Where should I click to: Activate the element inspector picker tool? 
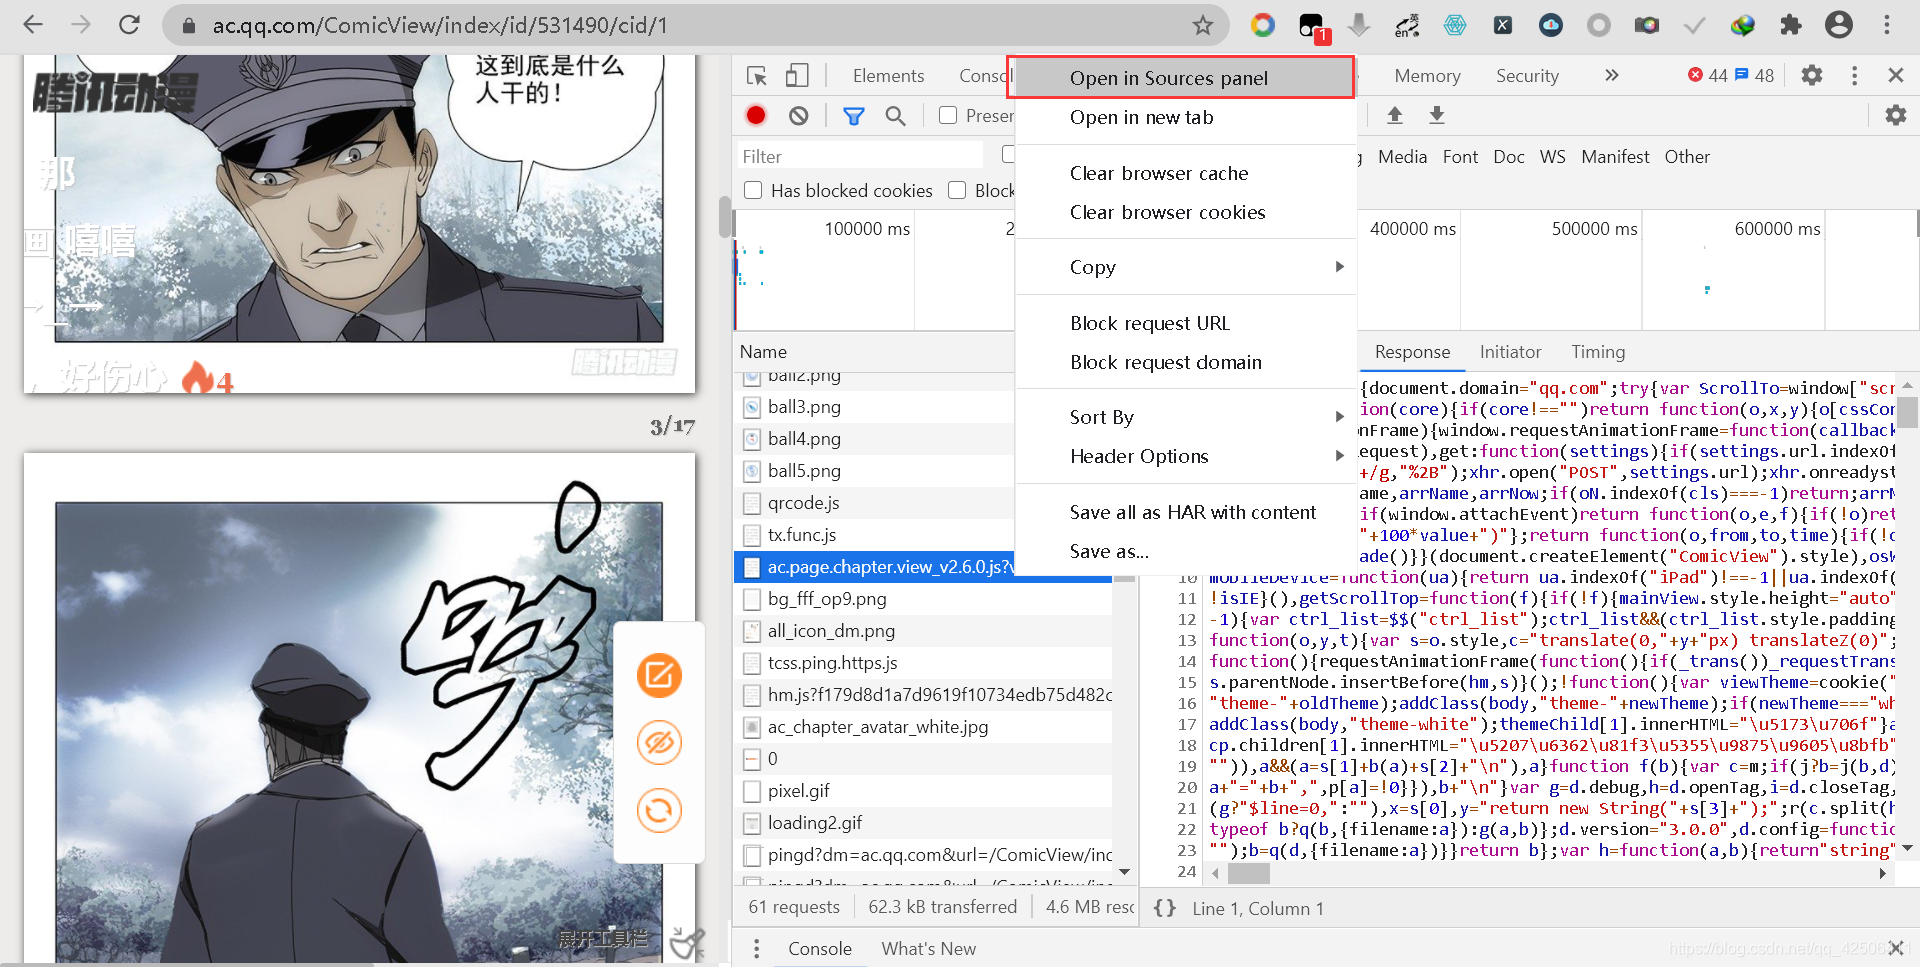click(x=757, y=76)
